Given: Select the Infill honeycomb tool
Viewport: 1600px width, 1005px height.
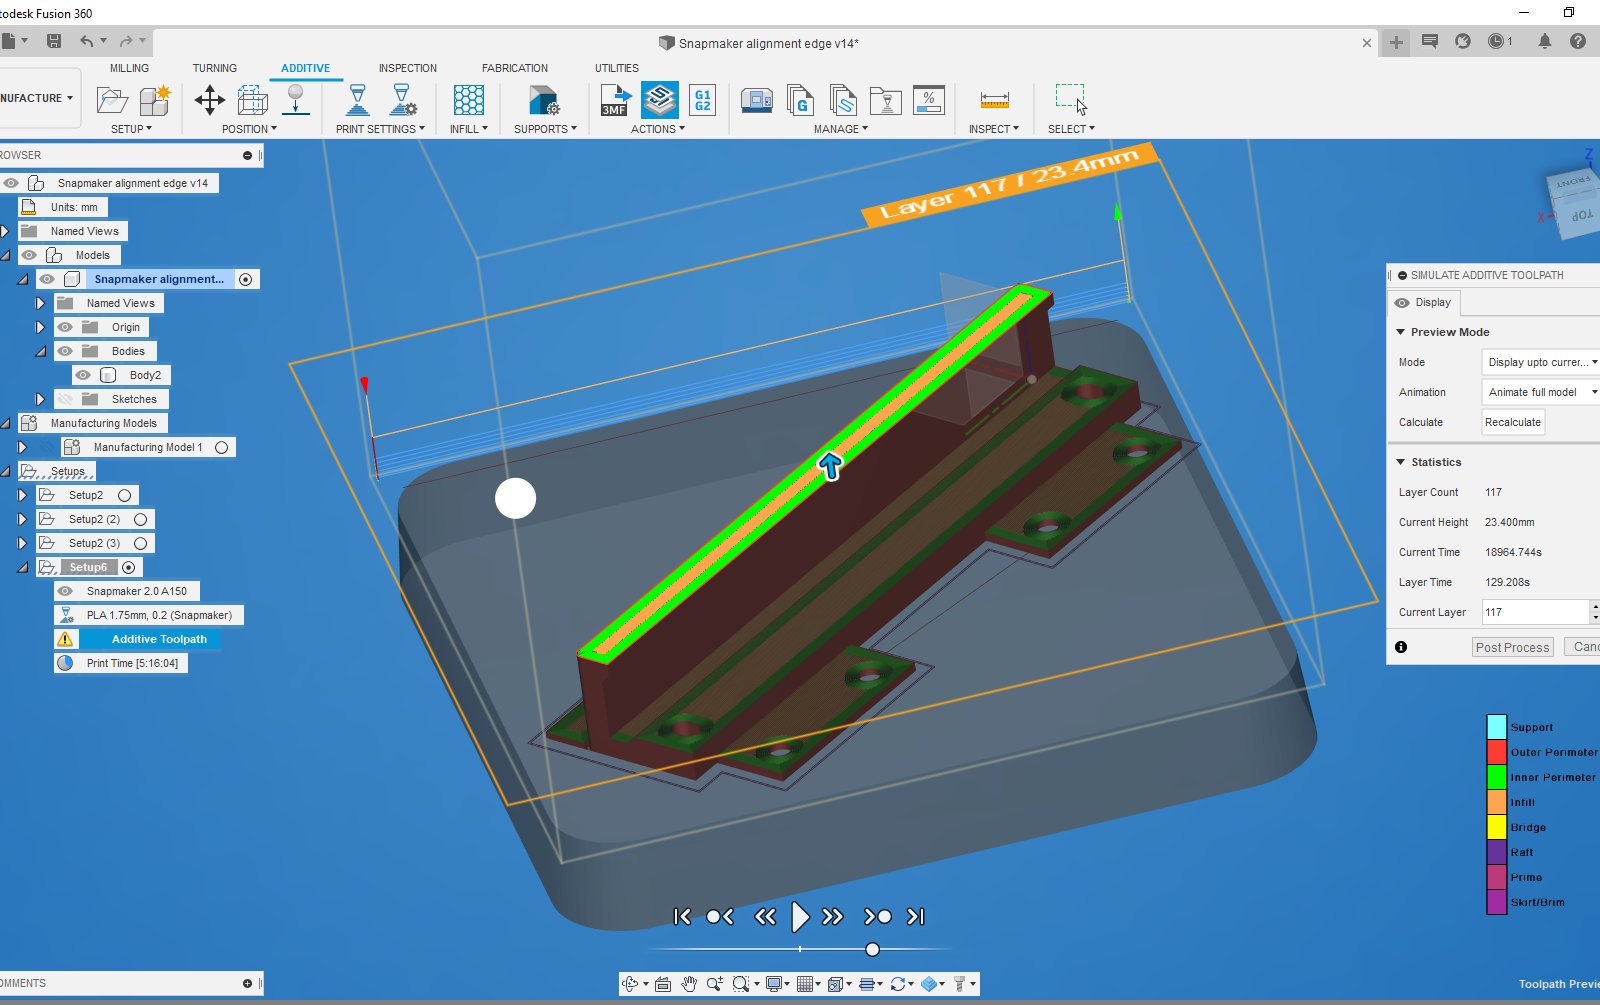Looking at the screenshot, I should point(467,100).
